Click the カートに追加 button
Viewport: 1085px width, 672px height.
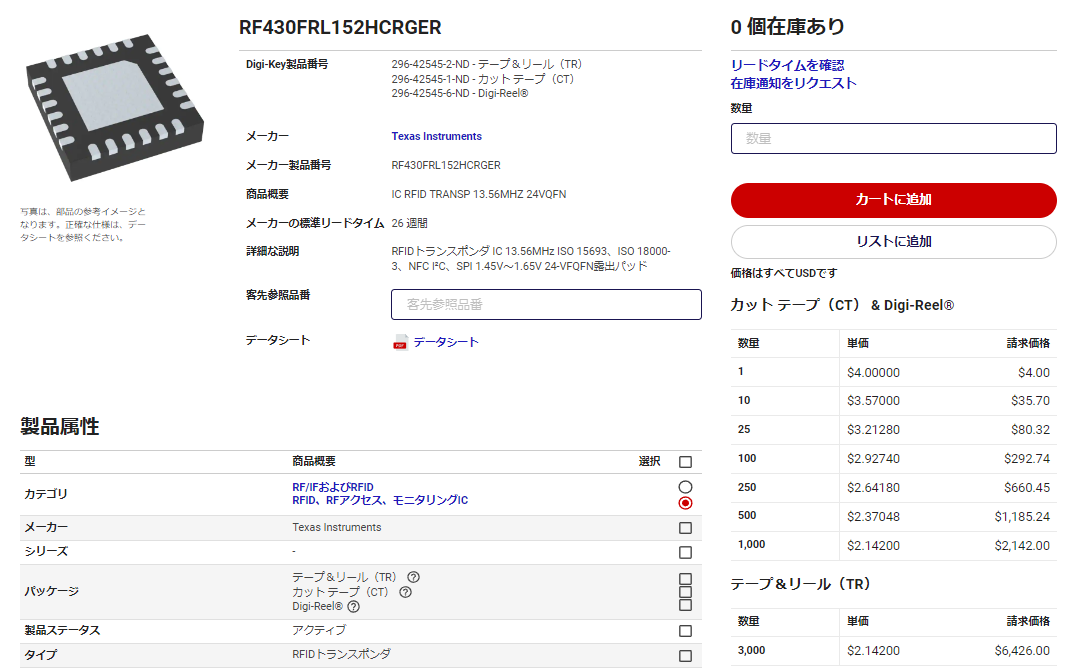click(893, 200)
